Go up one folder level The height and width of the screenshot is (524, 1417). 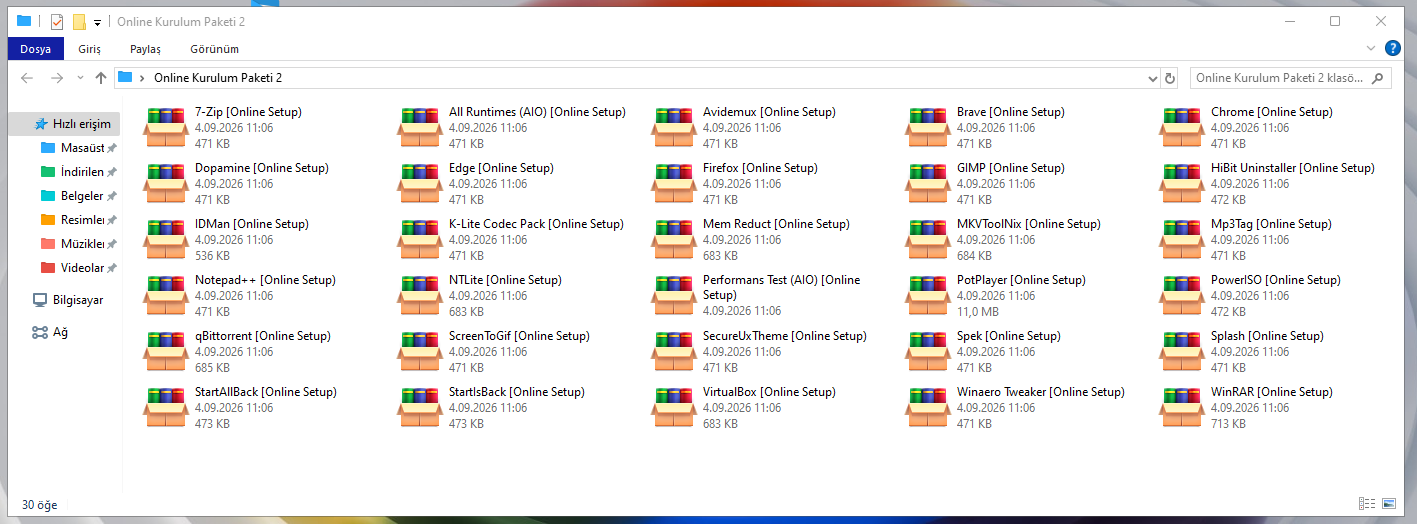(x=101, y=78)
